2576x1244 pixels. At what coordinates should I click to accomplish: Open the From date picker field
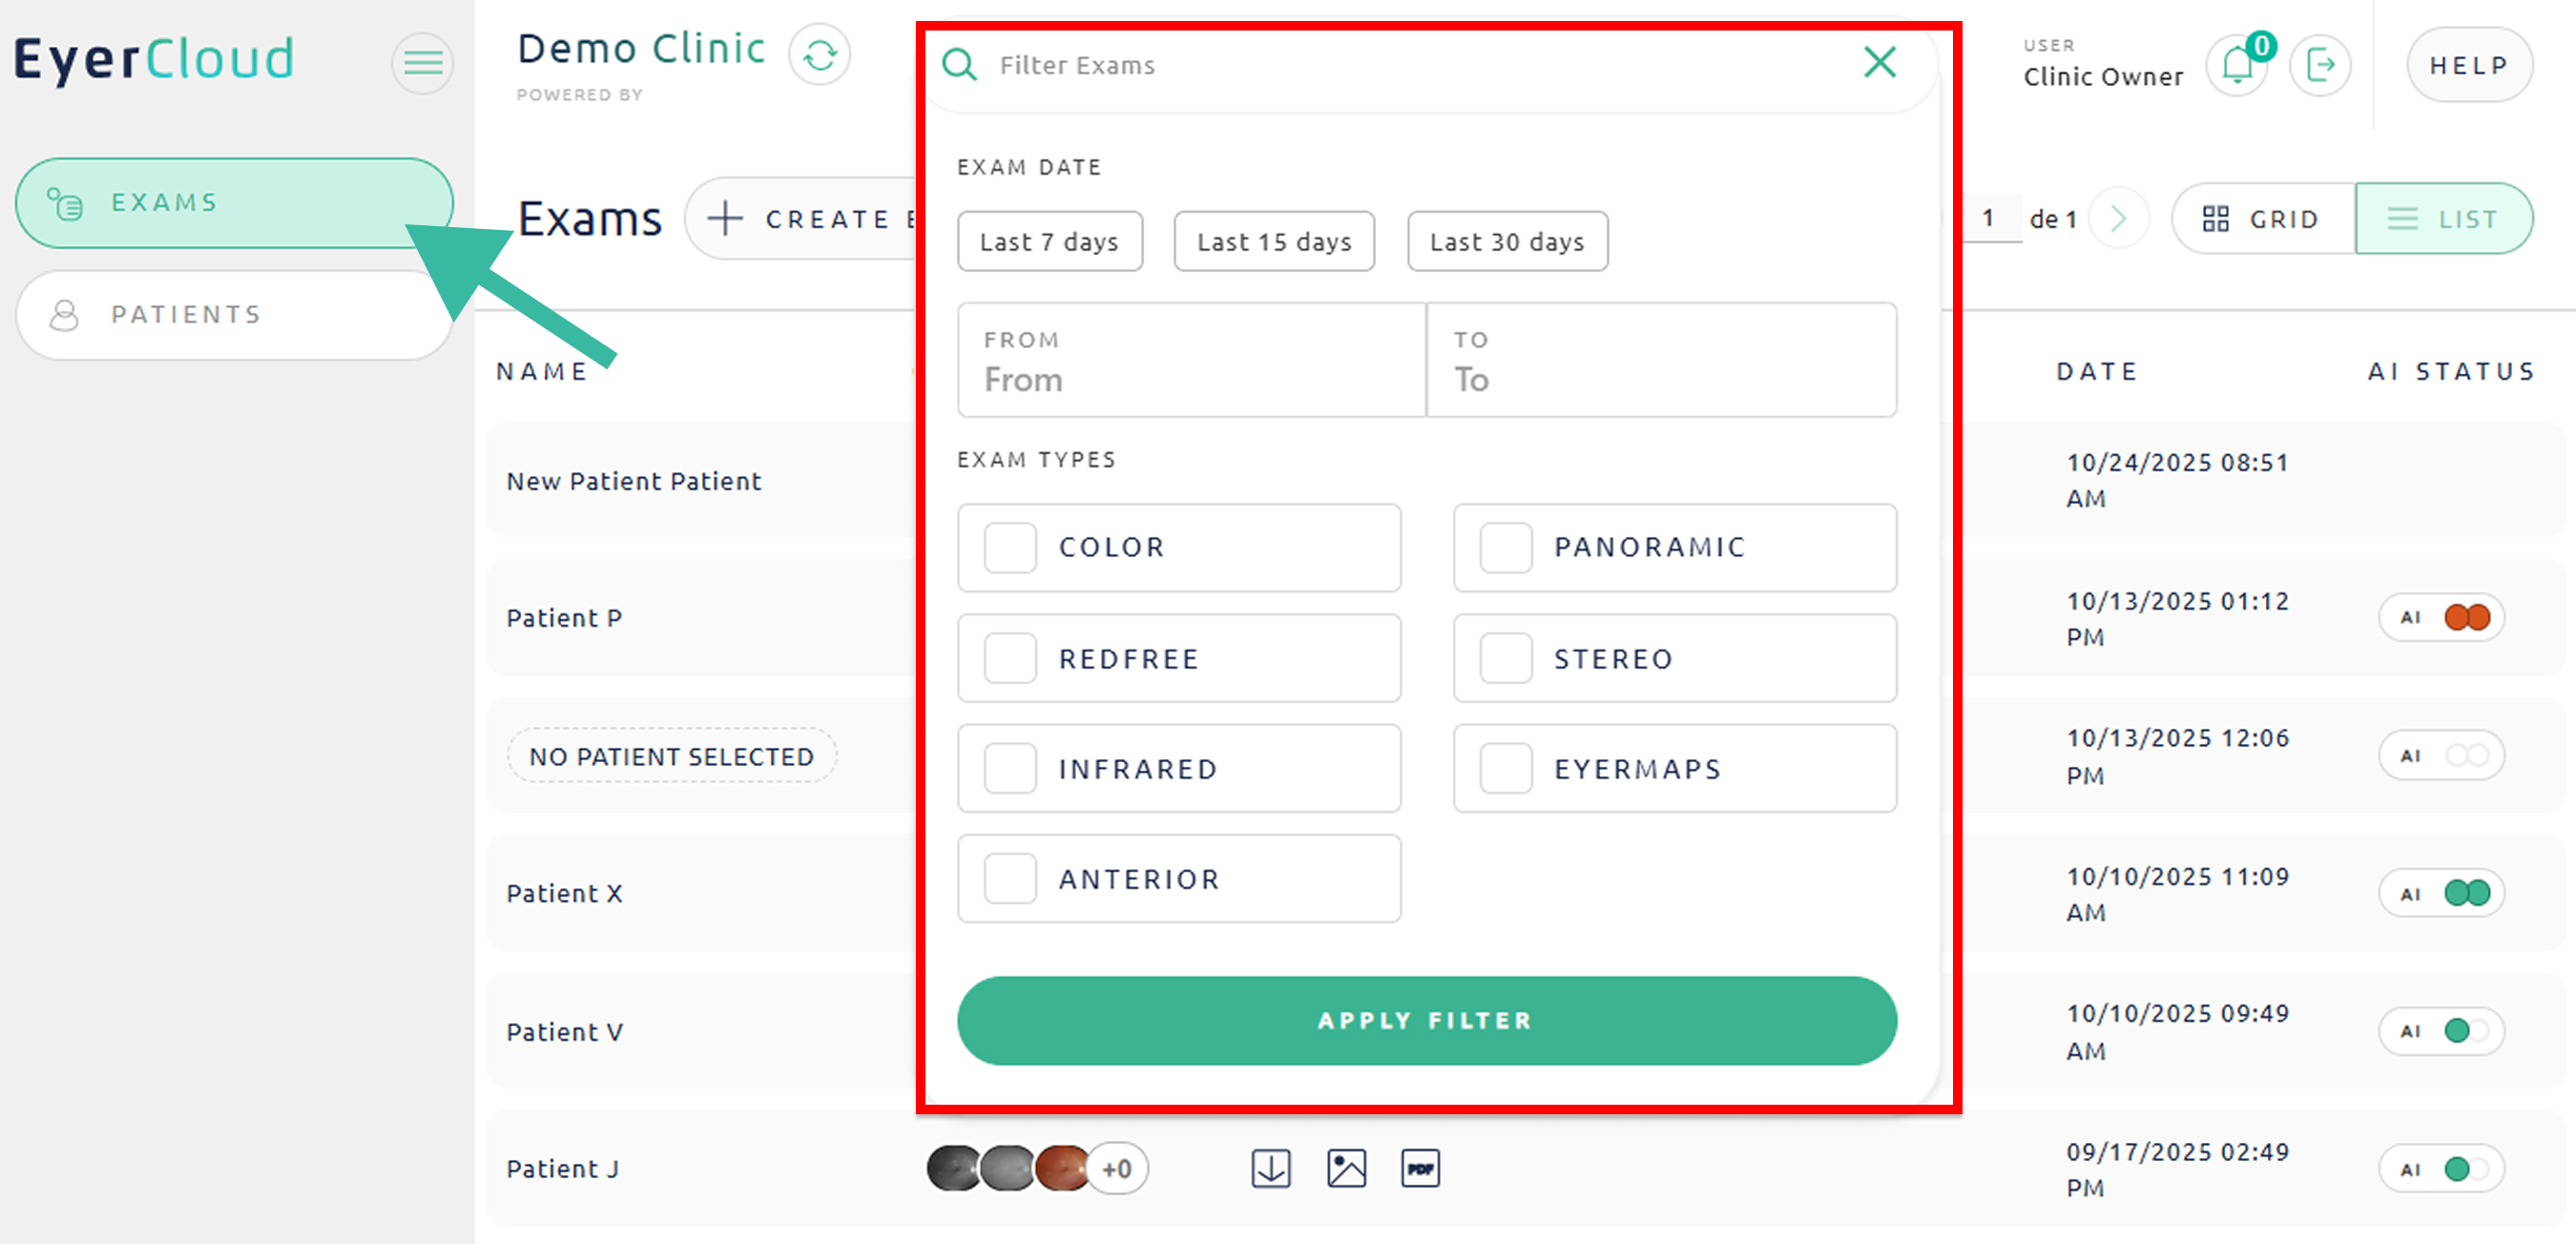(x=1191, y=360)
